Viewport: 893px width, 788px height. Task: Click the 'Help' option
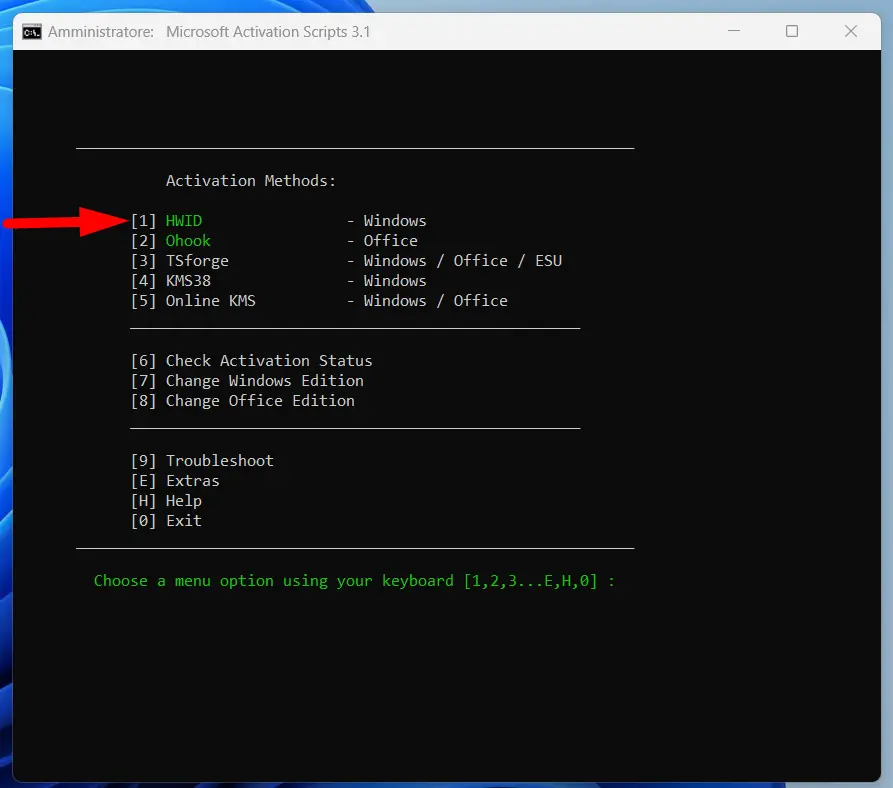[166, 501]
